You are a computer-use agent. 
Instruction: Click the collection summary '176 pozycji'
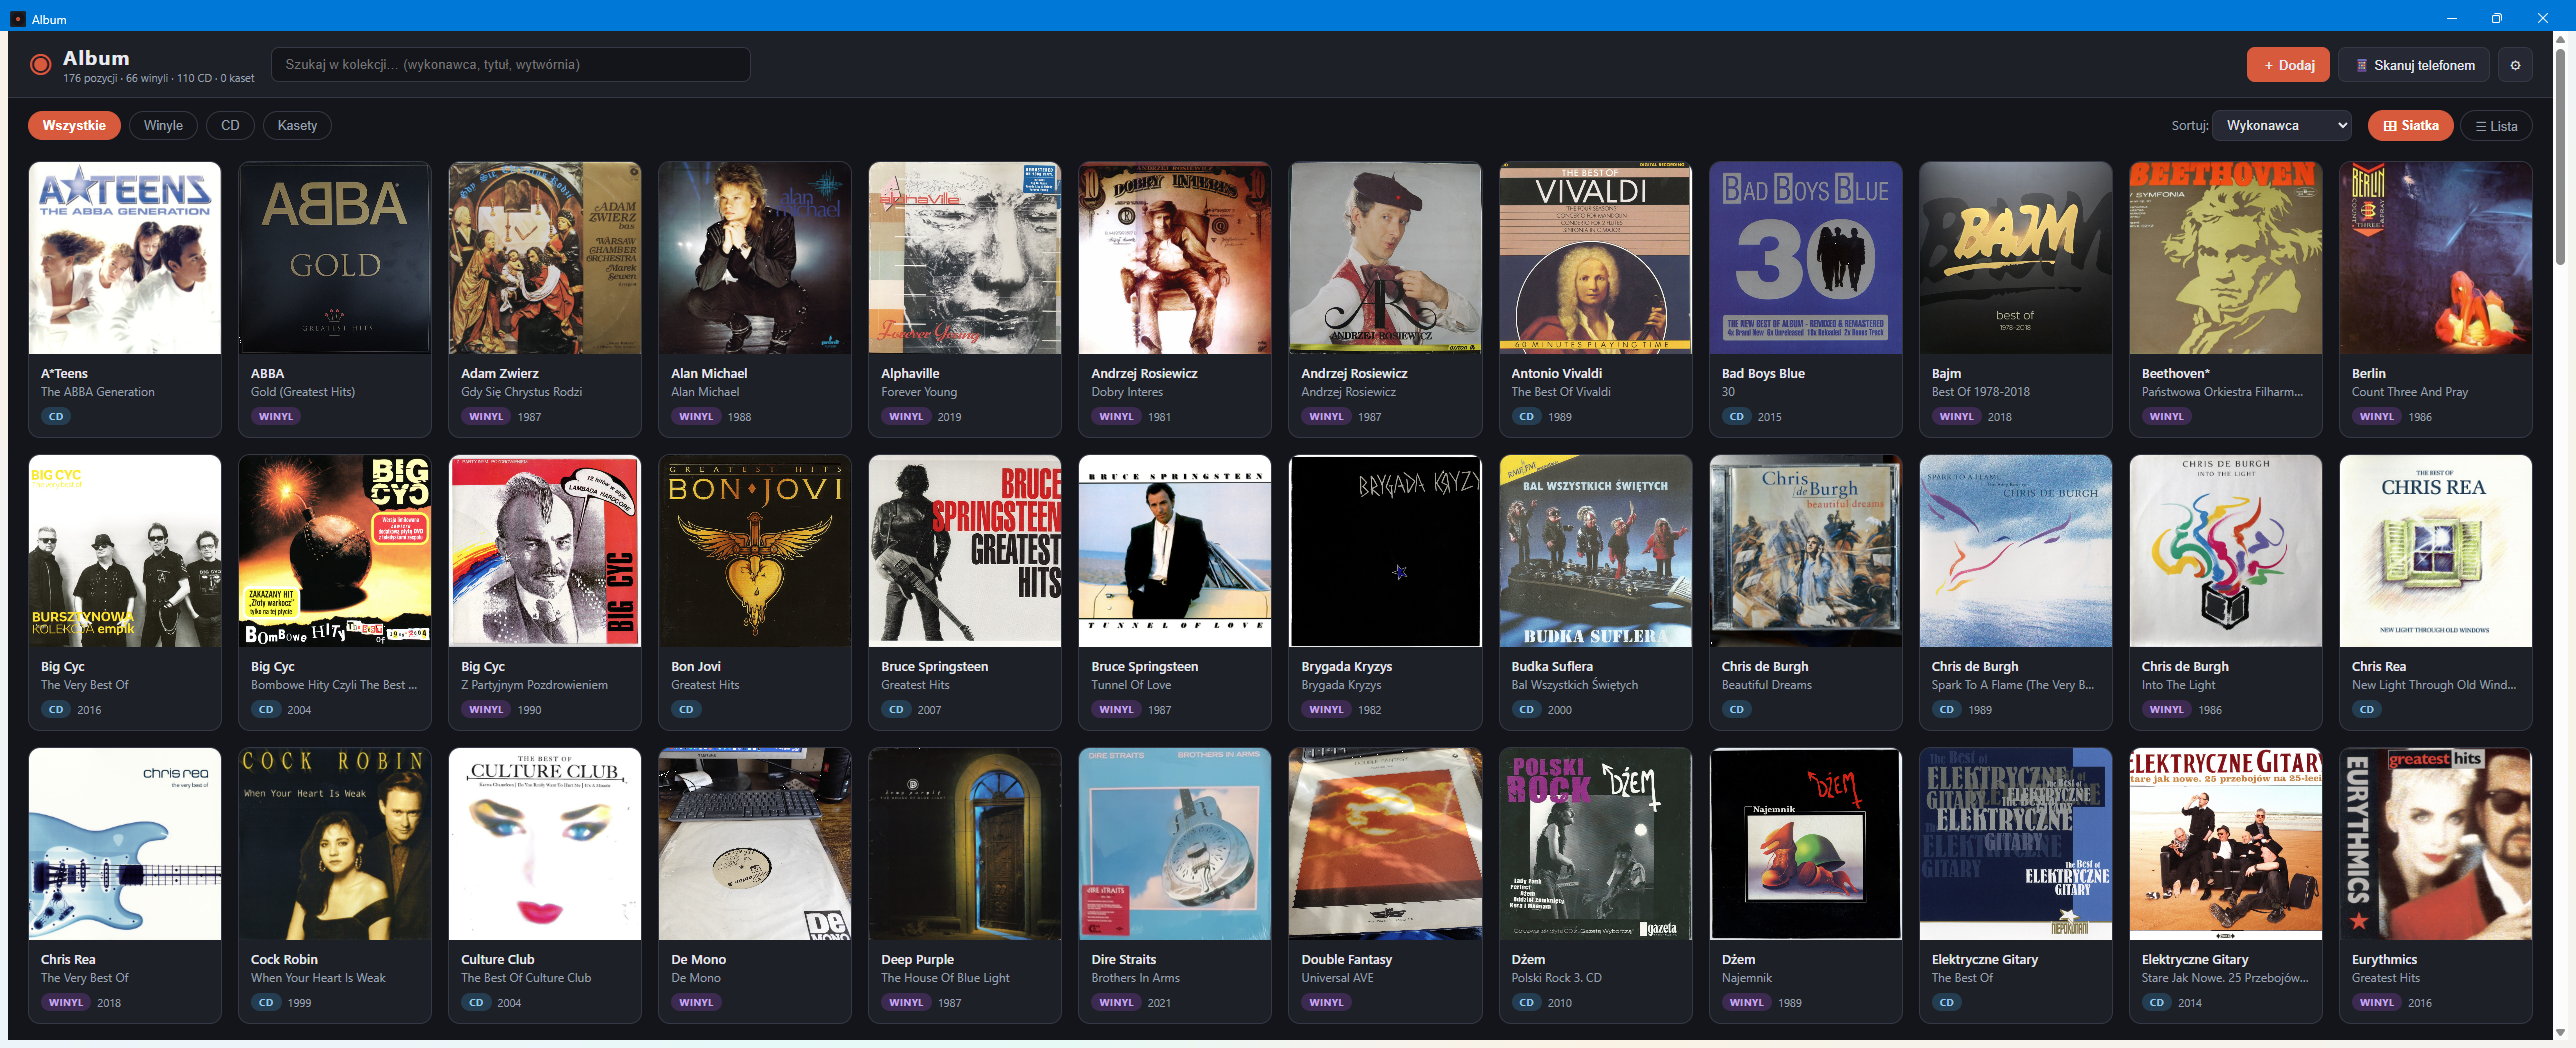click(90, 78)
